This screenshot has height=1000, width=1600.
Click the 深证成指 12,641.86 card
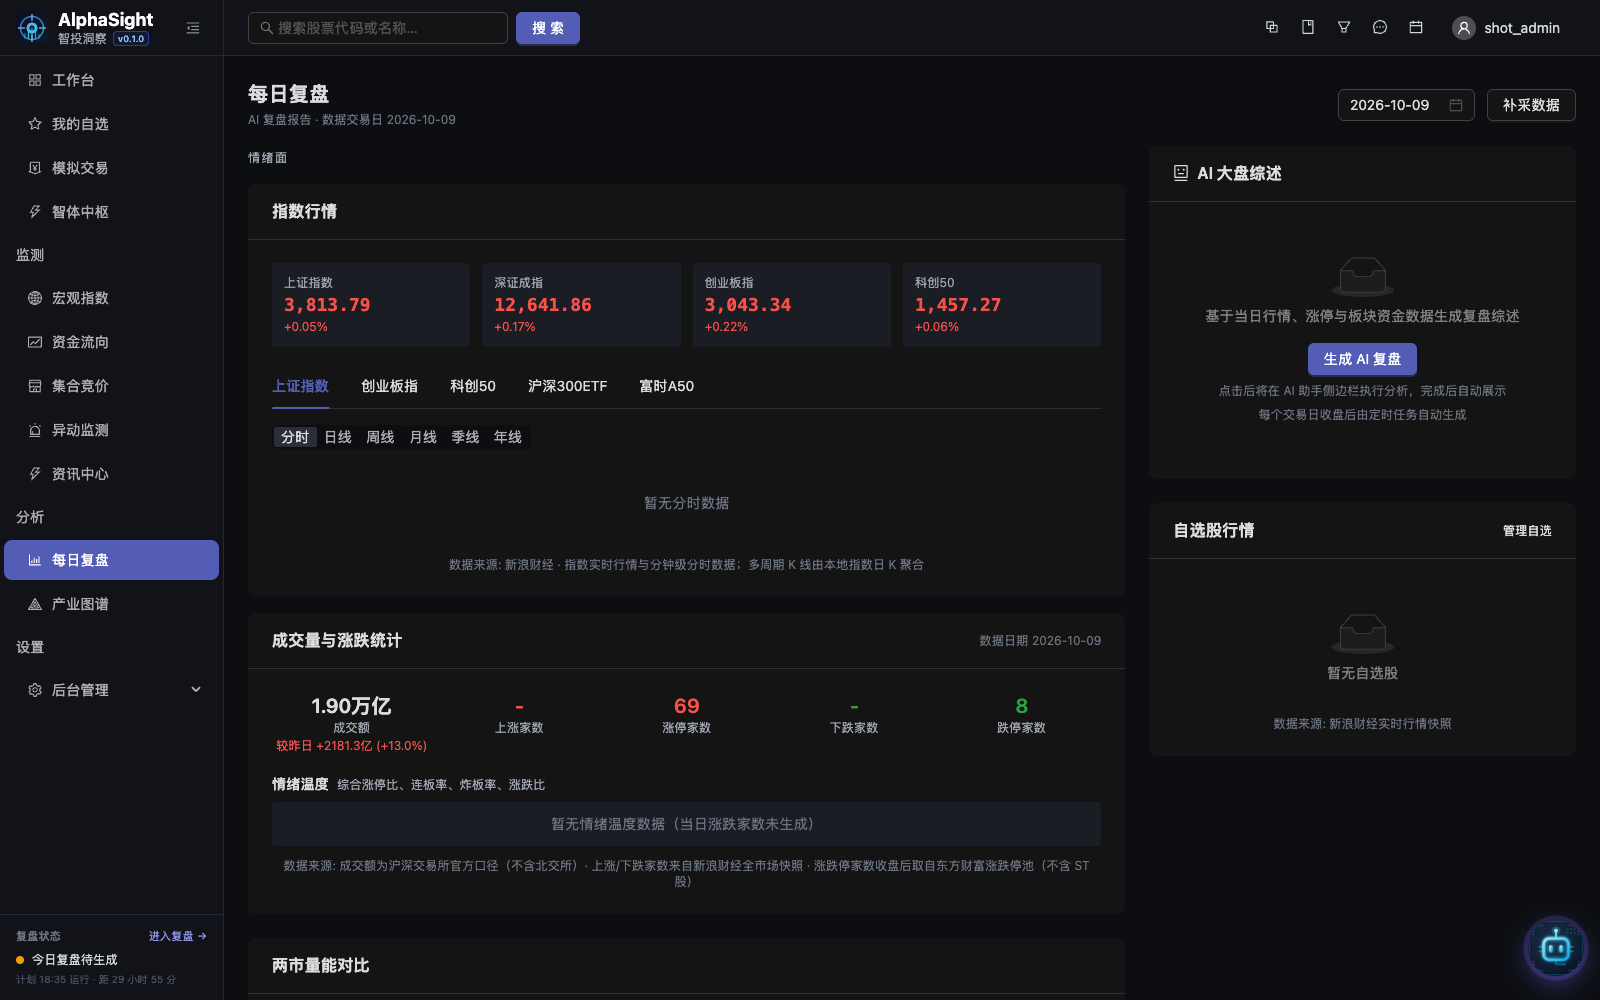(581, 305)
